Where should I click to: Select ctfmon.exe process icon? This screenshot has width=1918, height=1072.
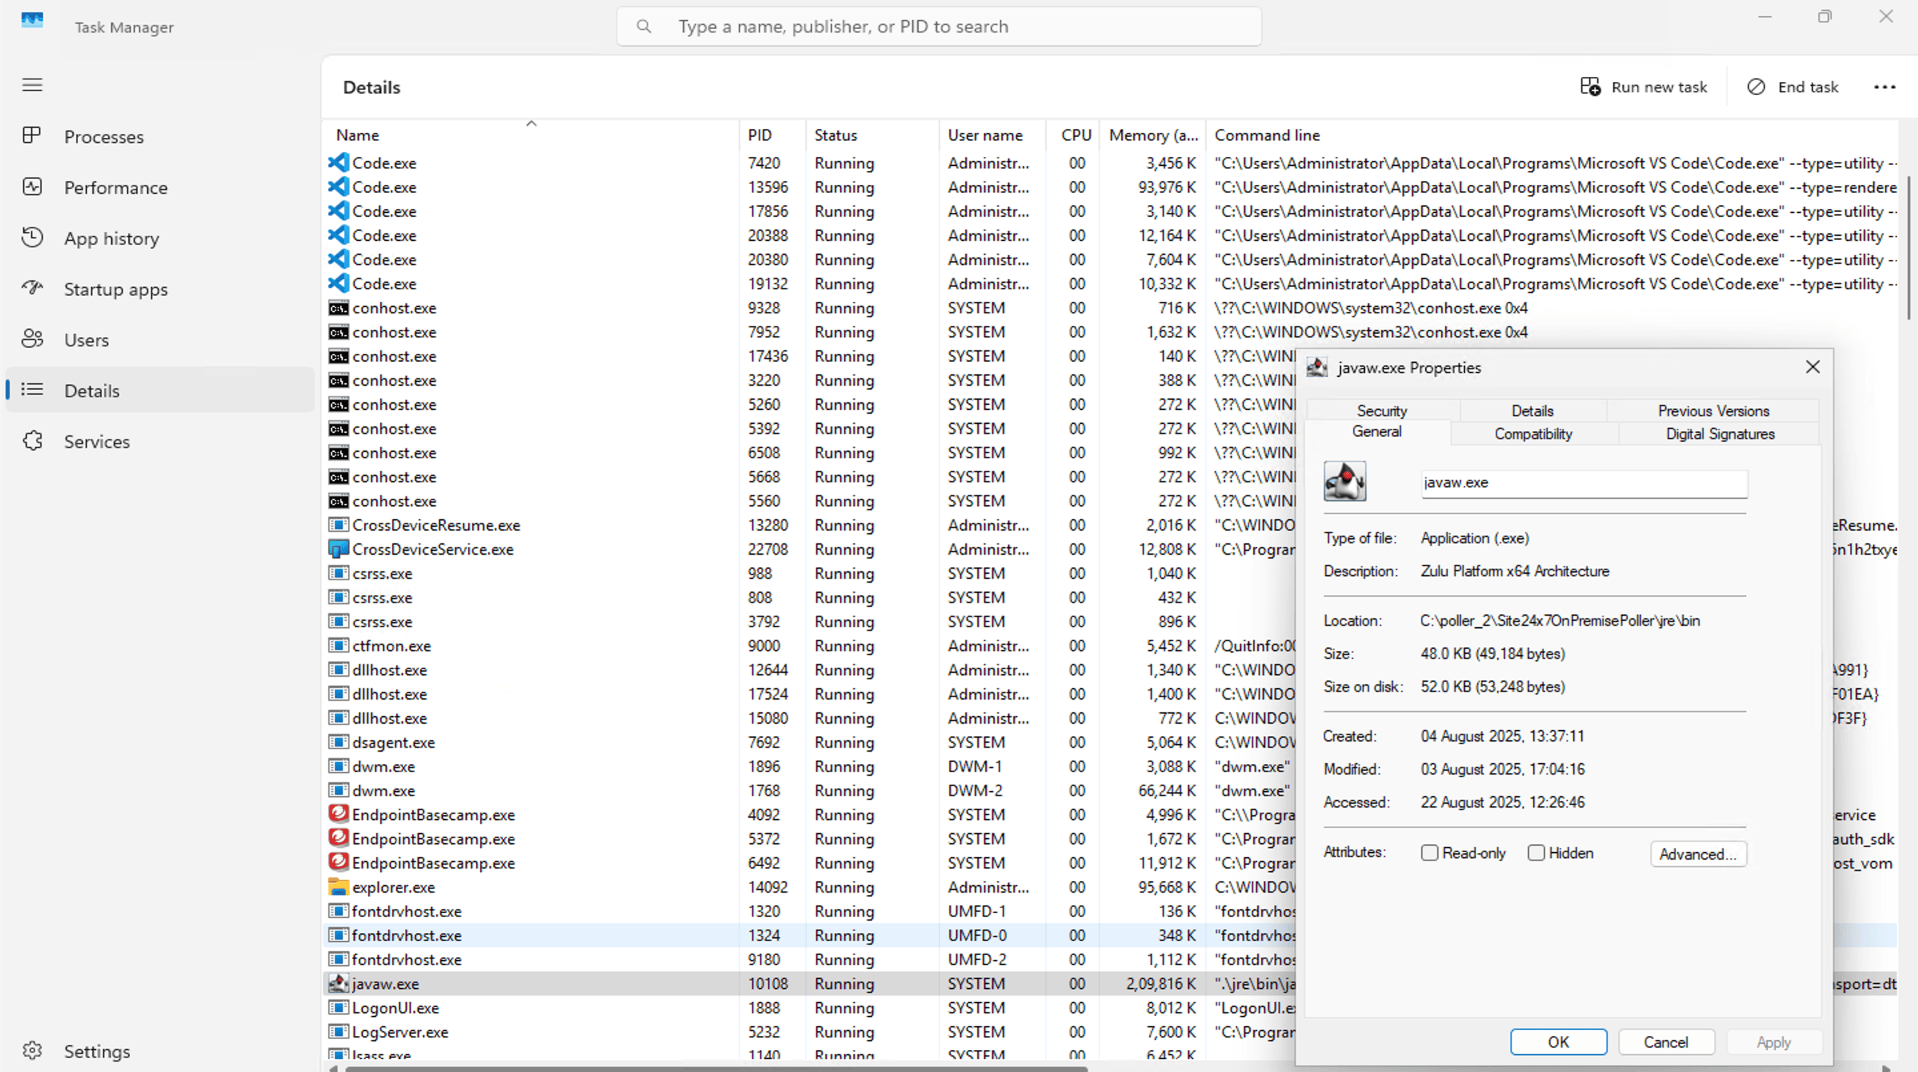coord(339,646)
